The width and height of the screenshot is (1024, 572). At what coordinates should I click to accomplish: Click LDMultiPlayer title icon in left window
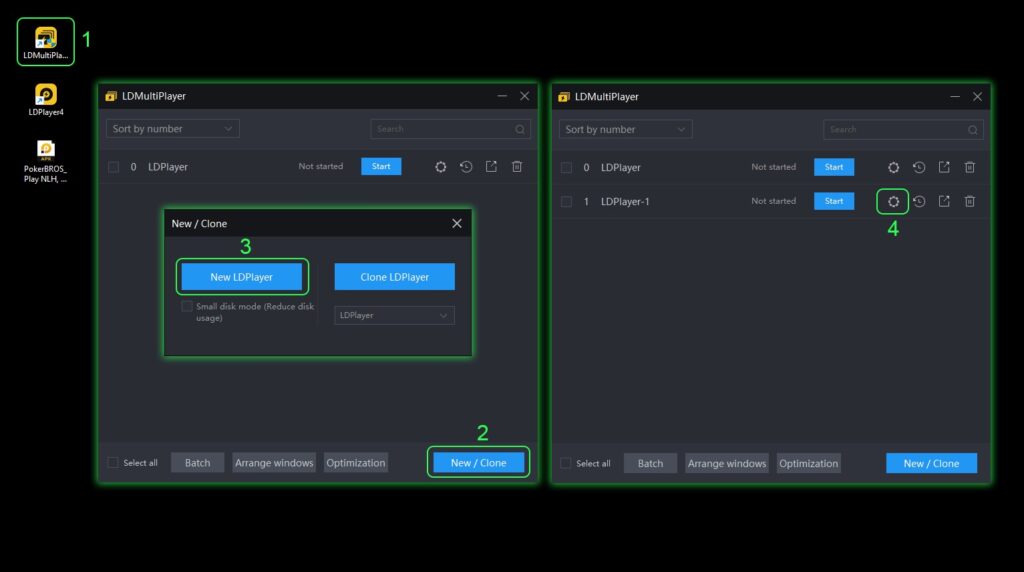[x=111, y=96]
